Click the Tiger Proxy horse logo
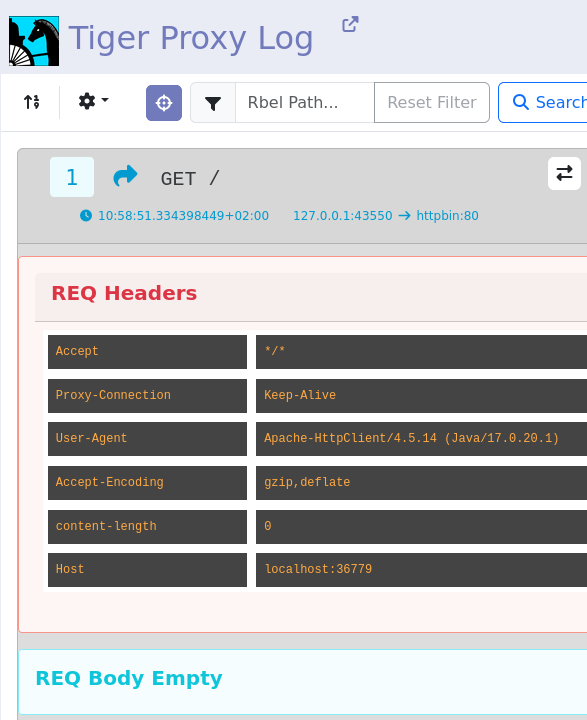This screenshot has height=720, width=587. point(34,41)
